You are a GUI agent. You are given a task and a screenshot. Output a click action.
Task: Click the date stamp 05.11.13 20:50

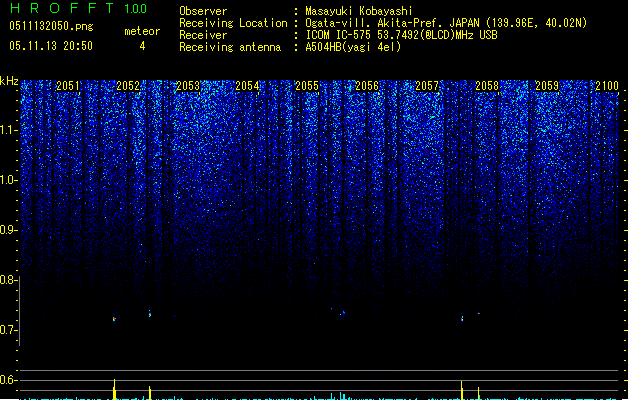click(x=51, y=46)
